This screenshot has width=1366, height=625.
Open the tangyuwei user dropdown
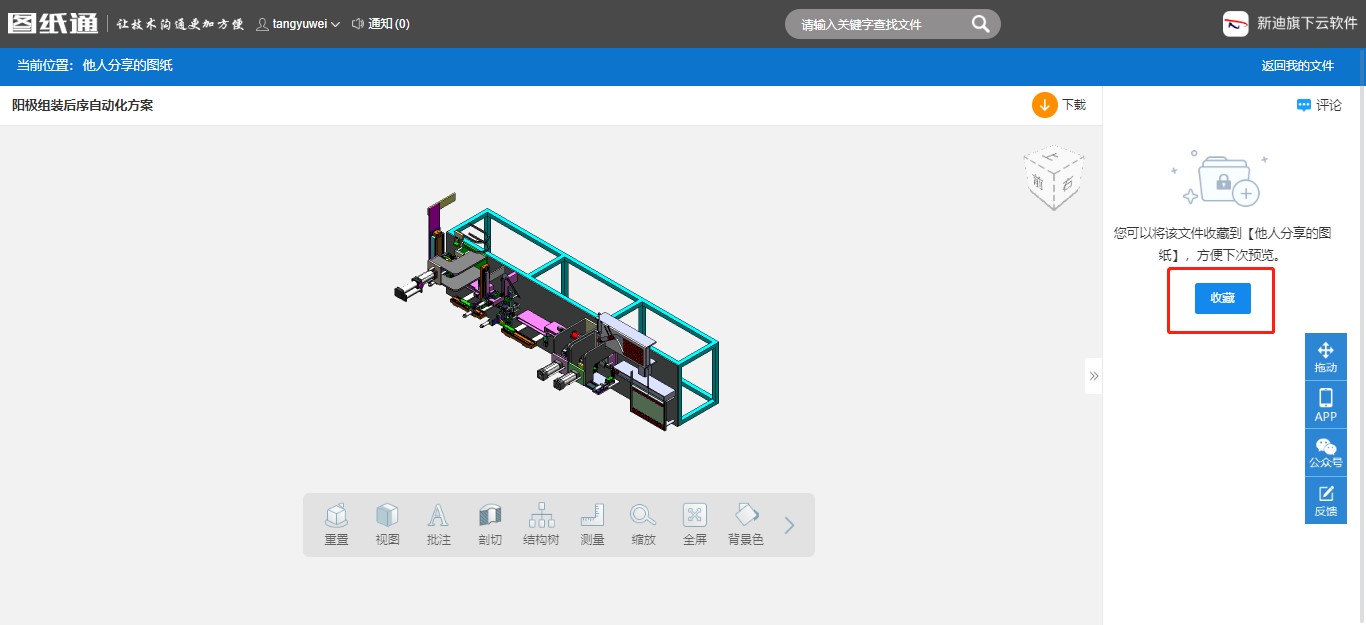click(298, 24)
